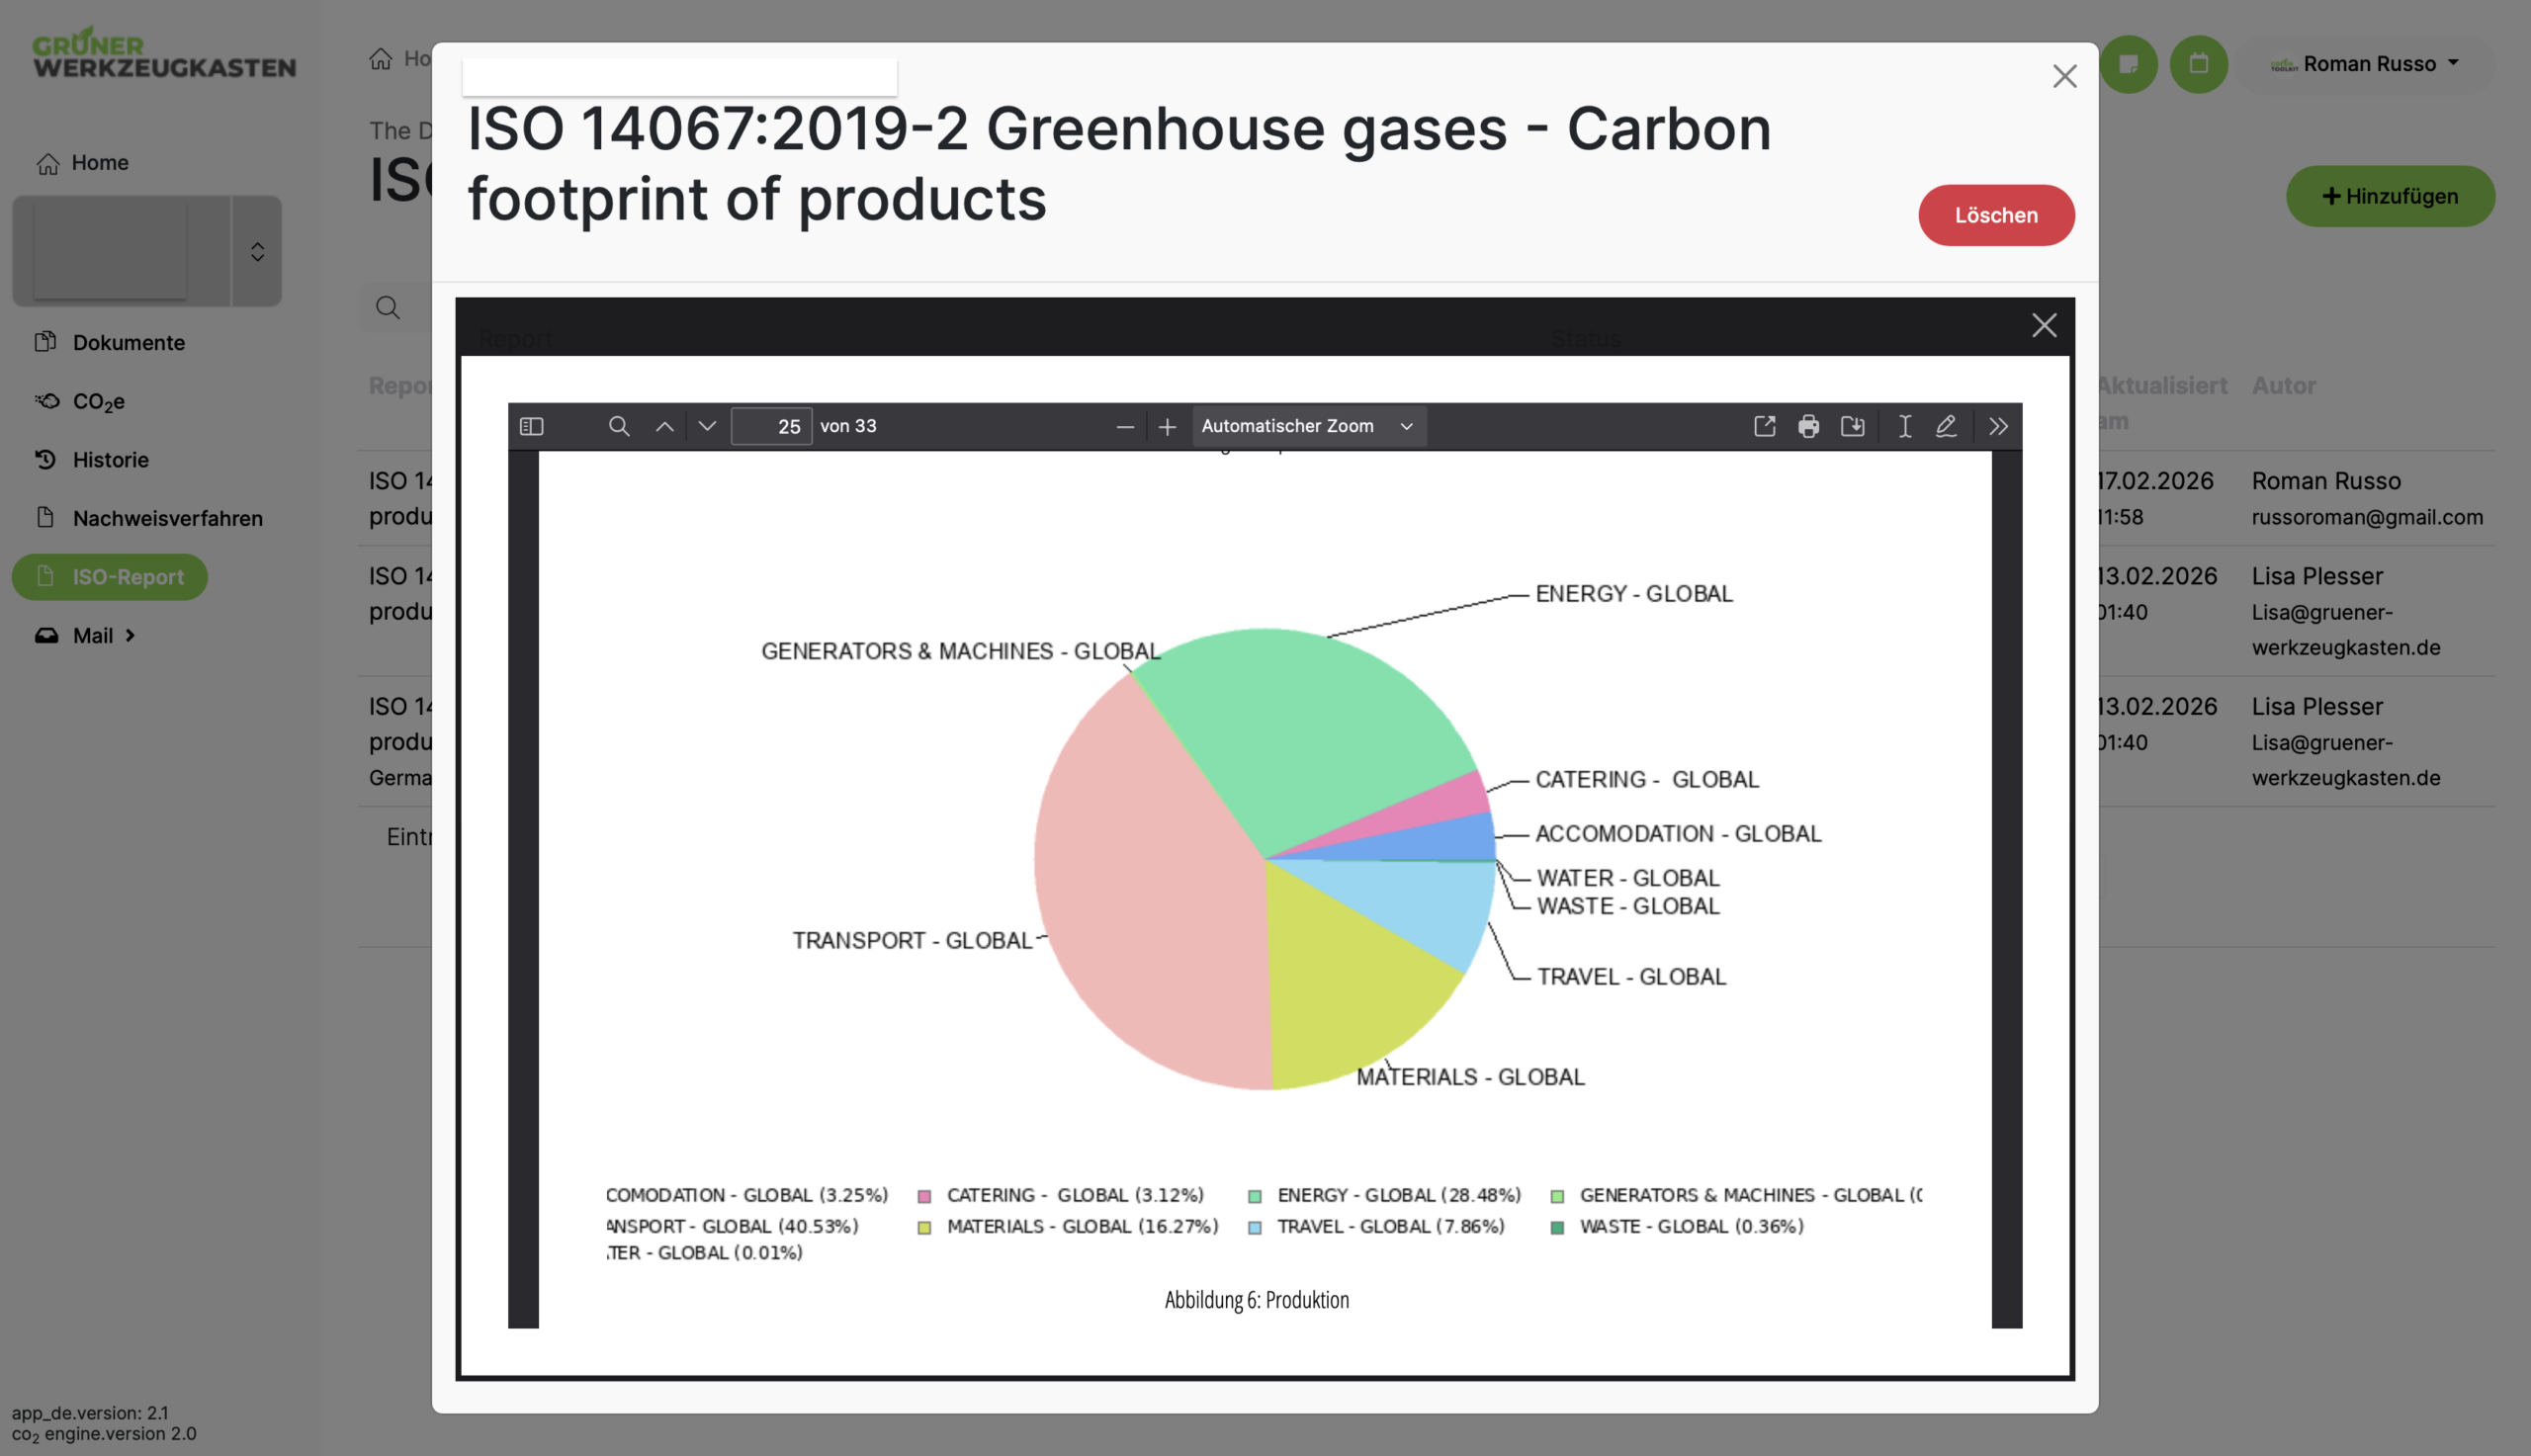Open PDF in a new window
The width and height of the screenshot is (2531, 1456).
tap(1765, 425)
